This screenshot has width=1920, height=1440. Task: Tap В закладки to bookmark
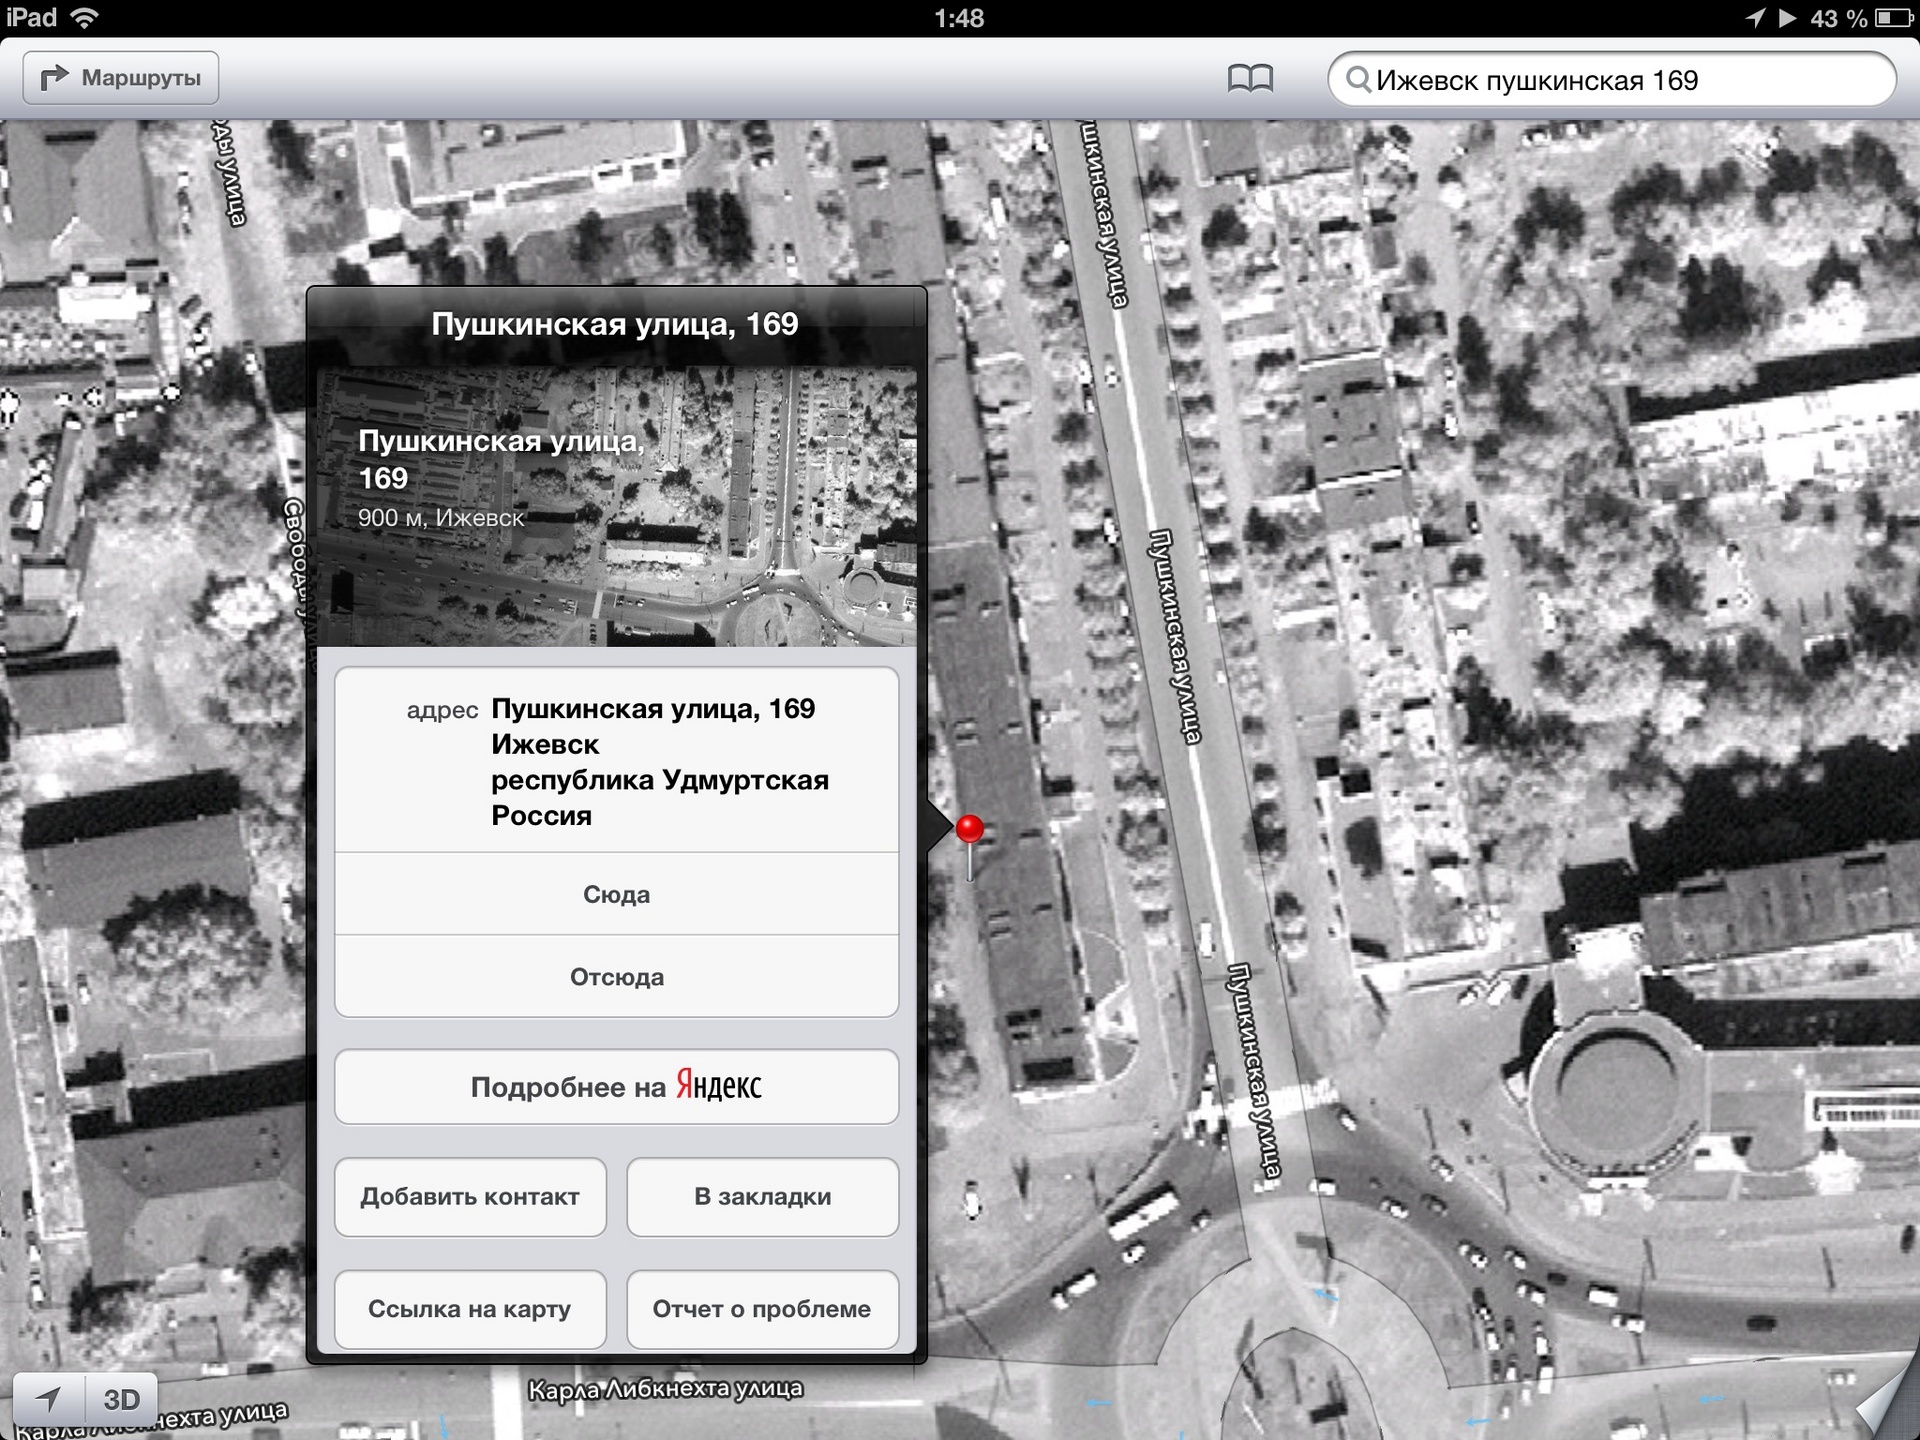(x=762, y=1197)
